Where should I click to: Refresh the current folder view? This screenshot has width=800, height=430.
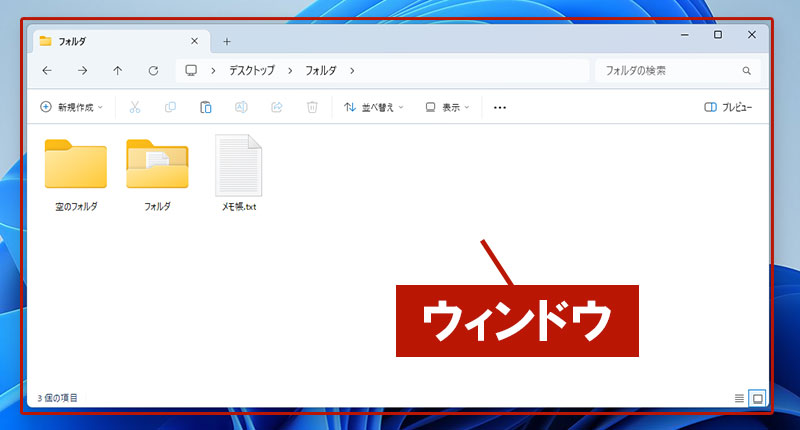point(153,71)
